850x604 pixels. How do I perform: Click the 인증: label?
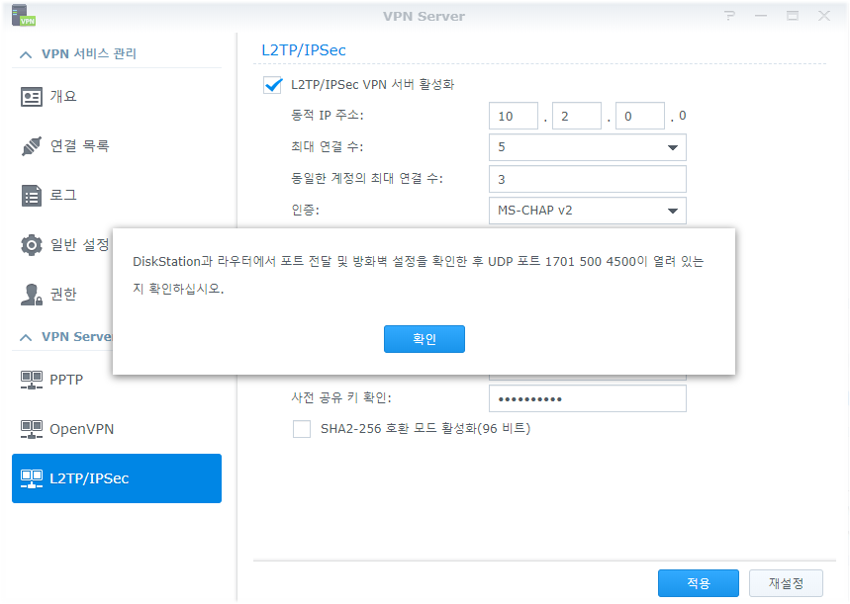coord(305,210)
